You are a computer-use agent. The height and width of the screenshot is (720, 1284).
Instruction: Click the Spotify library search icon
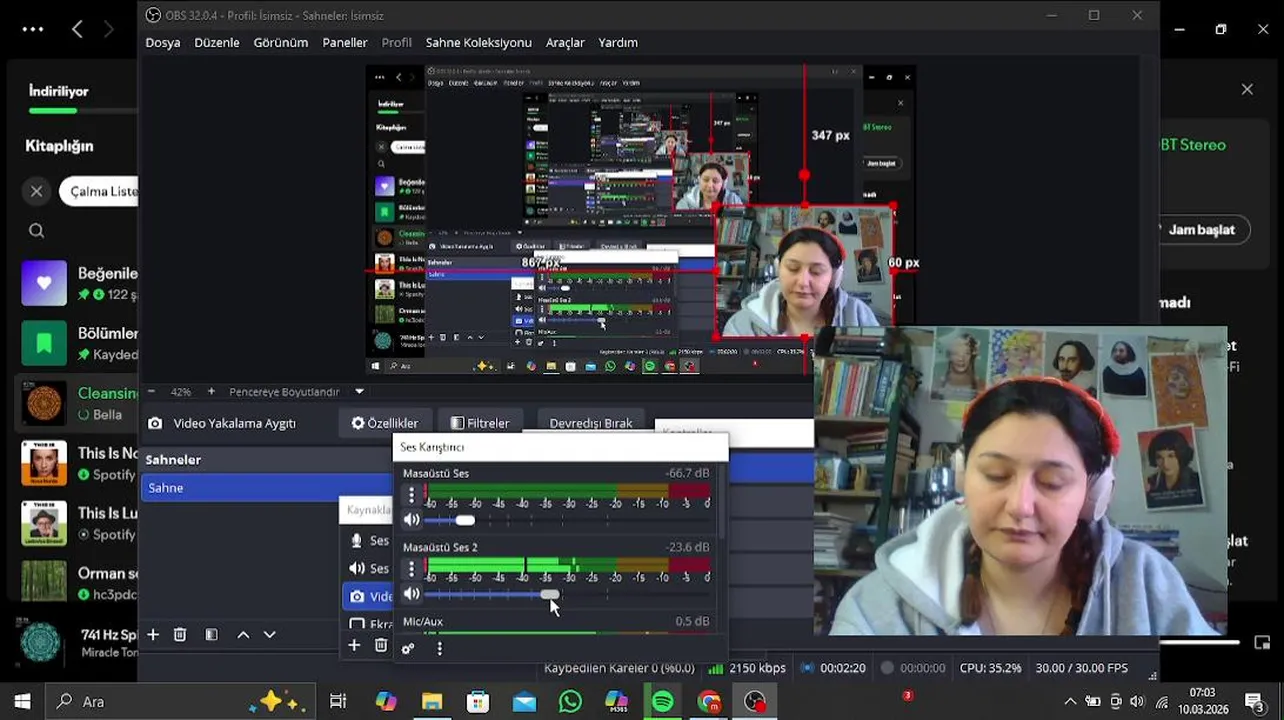click(x=37, y=231)
